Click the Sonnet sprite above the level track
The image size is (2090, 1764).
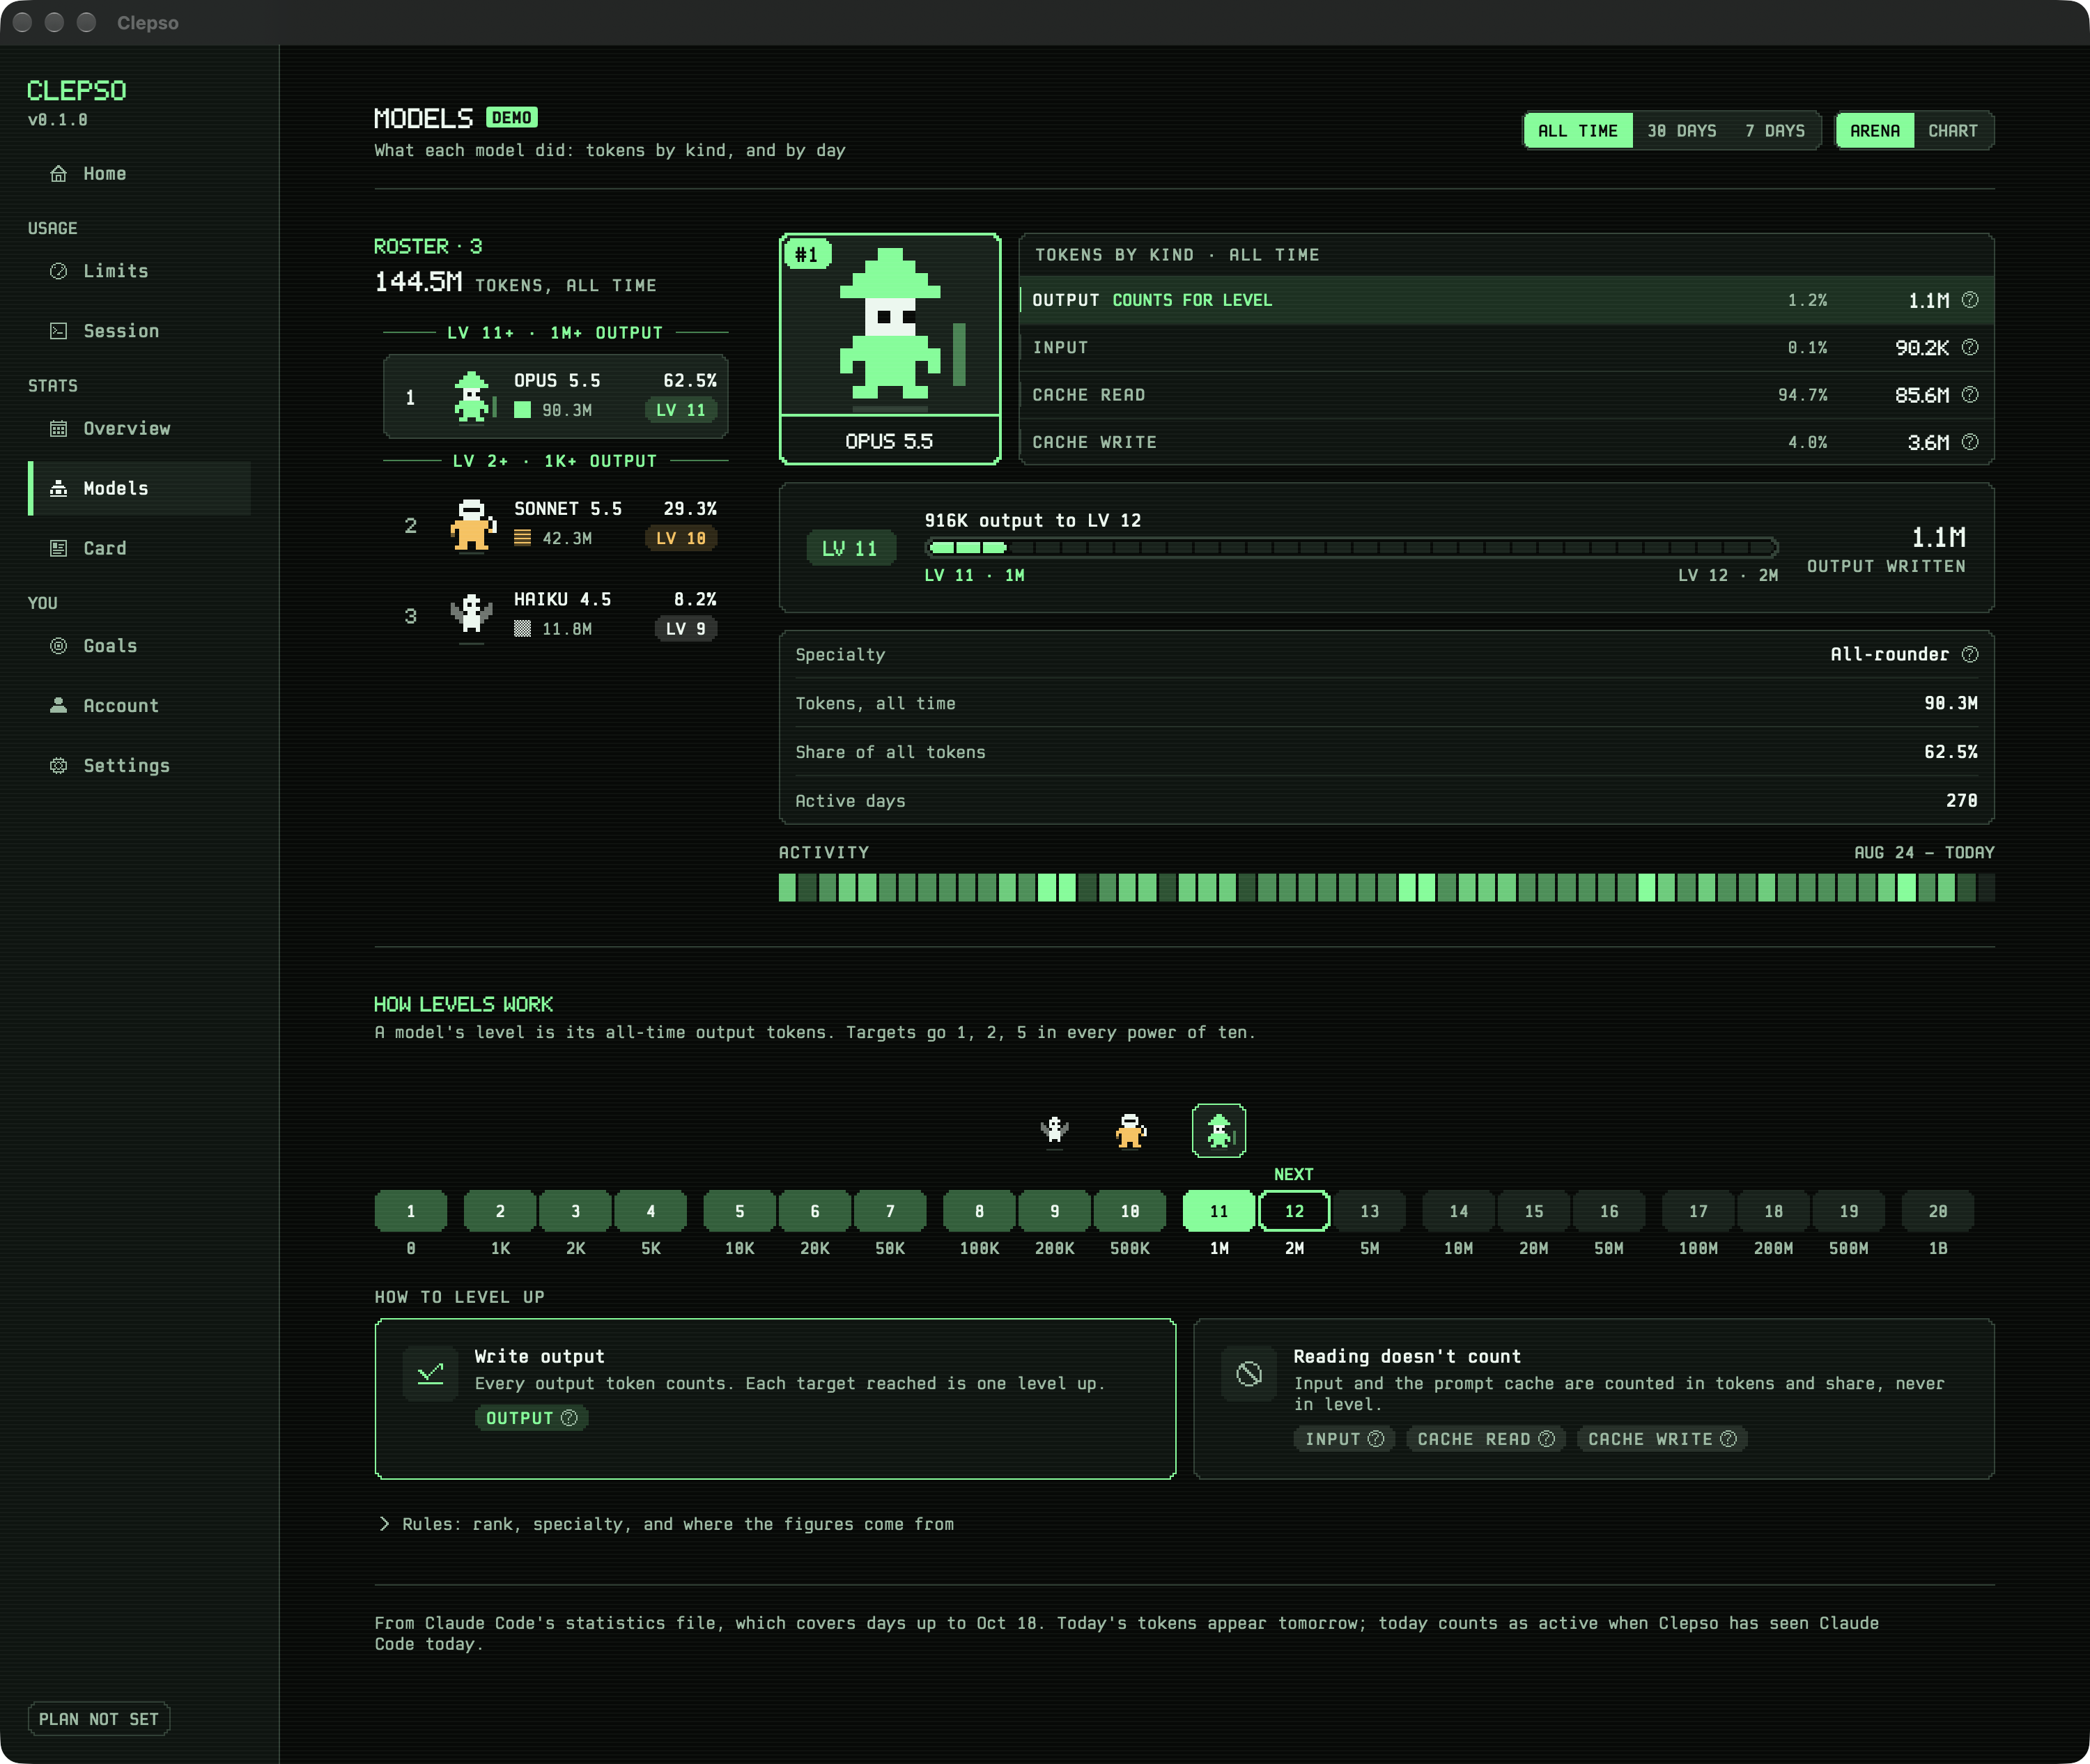coord(1130,1131)
